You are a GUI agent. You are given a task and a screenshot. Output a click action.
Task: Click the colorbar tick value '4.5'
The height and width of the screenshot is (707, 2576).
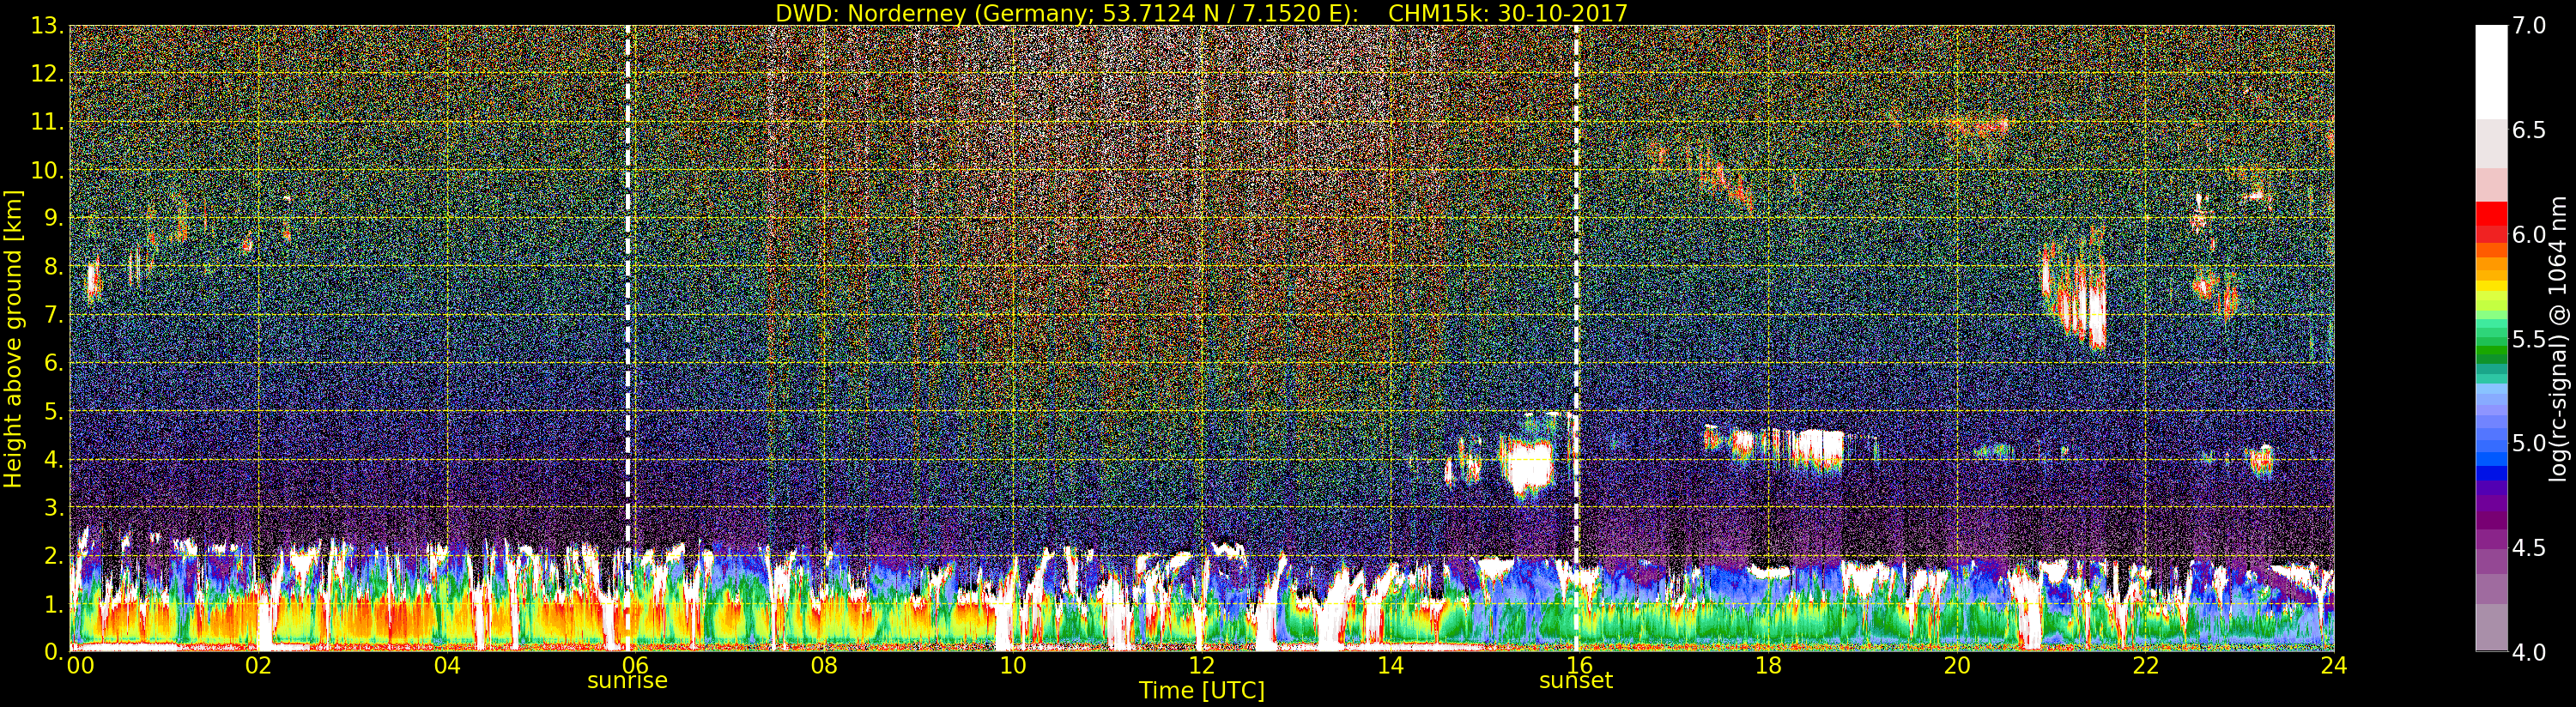[2529, 548]
